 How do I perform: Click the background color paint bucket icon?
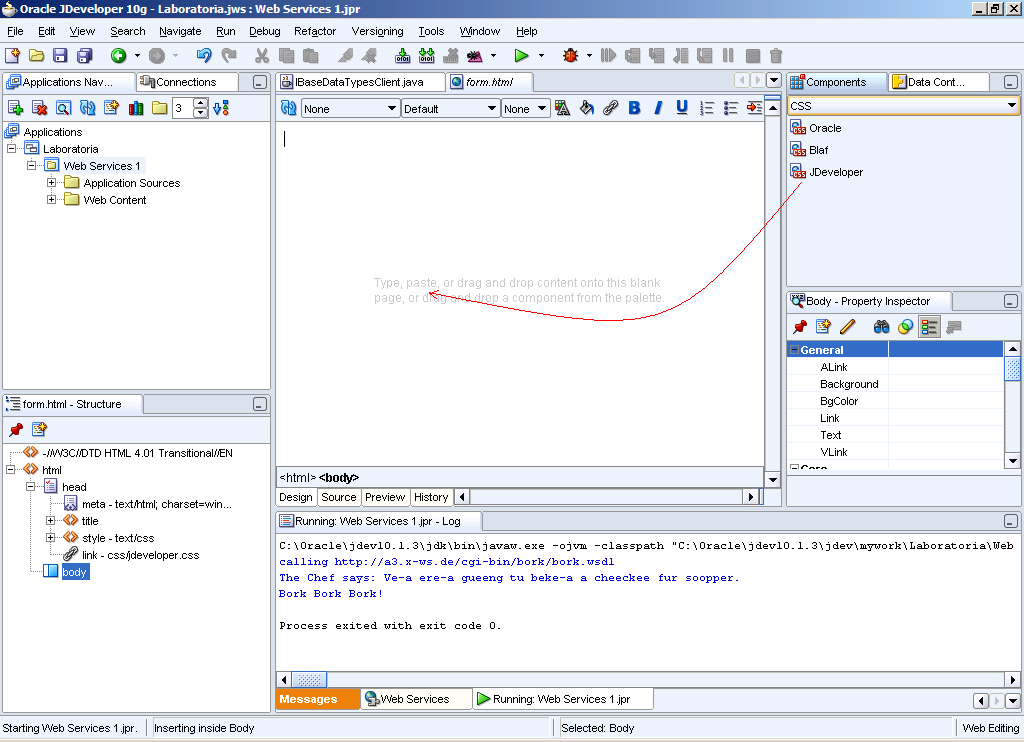586,108
